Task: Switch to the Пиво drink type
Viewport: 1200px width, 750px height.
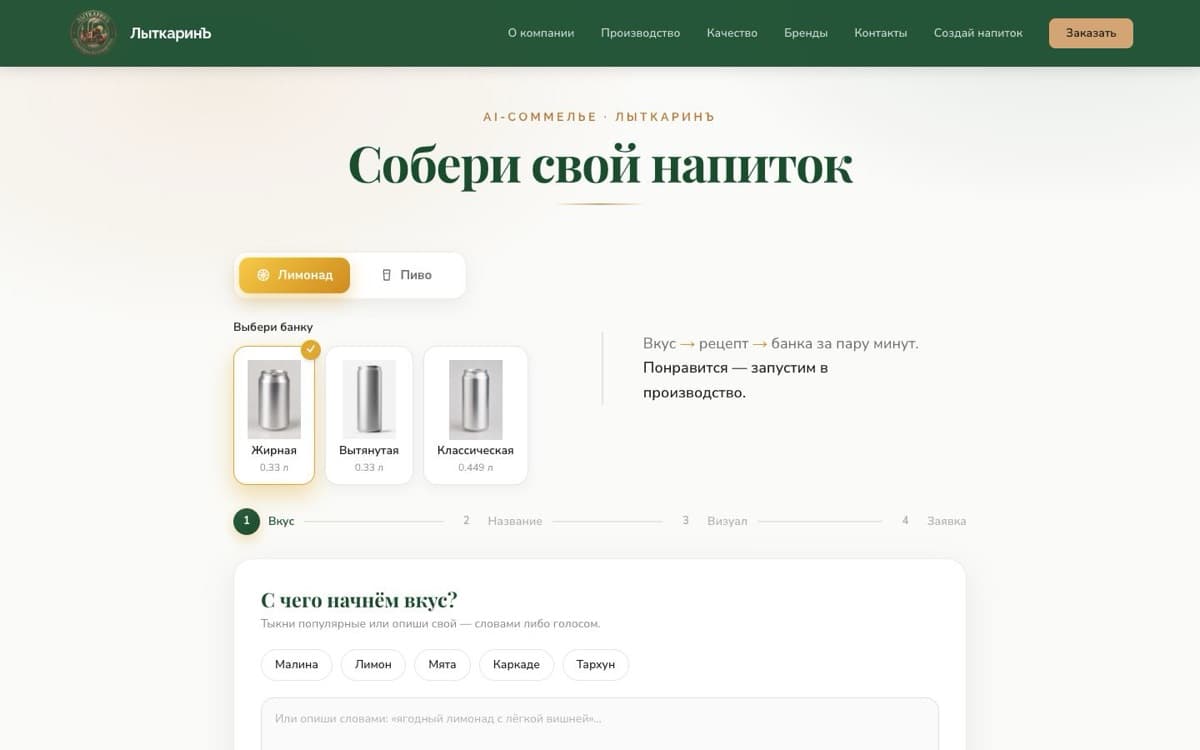Action: 407,275
